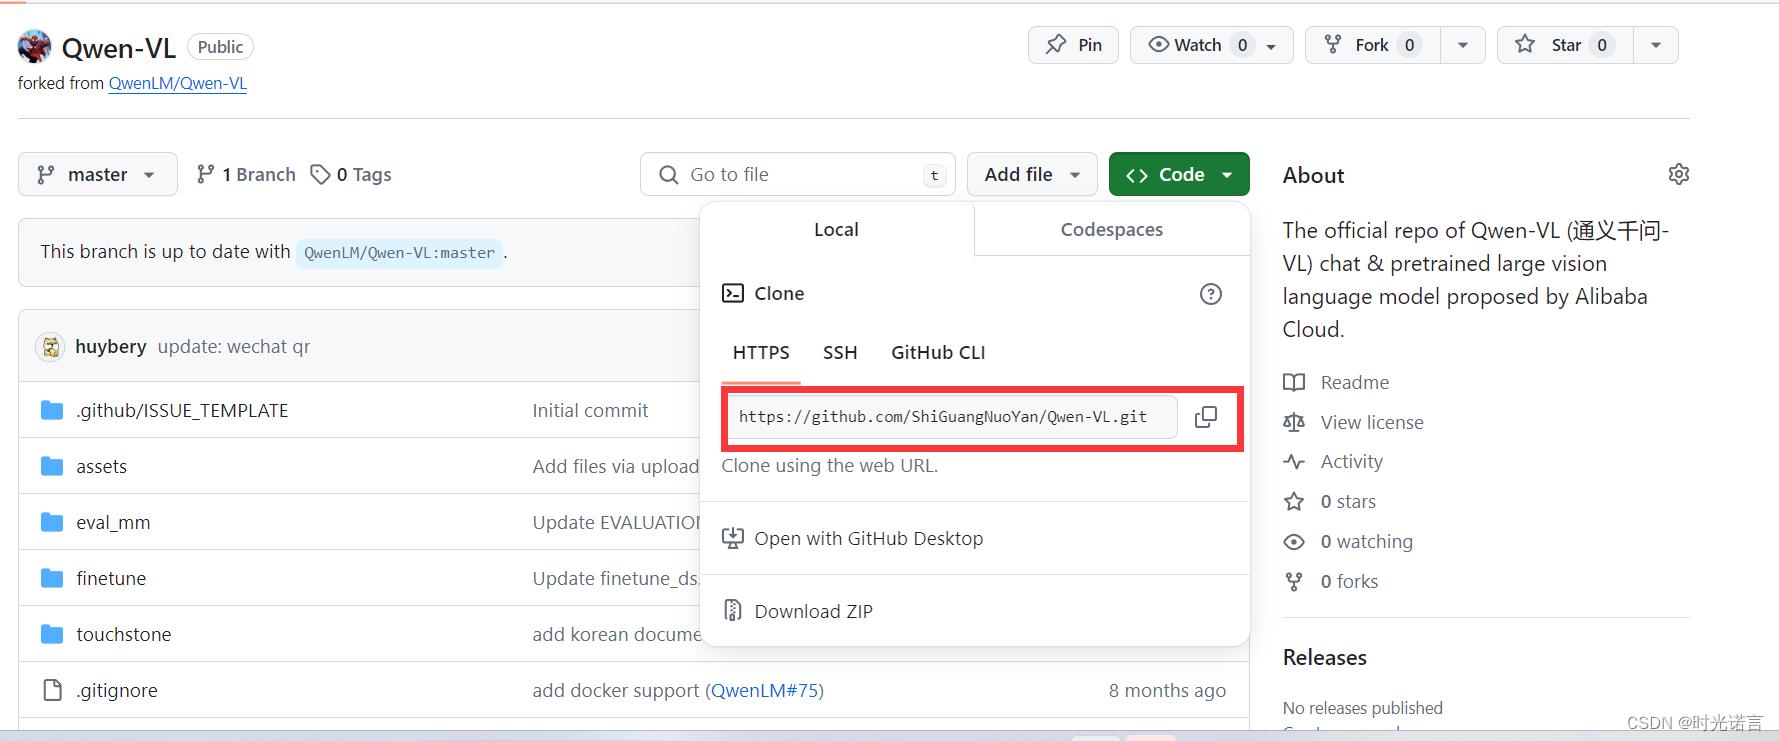Click the tag icon beside 0 Tags

pos(320,175)
